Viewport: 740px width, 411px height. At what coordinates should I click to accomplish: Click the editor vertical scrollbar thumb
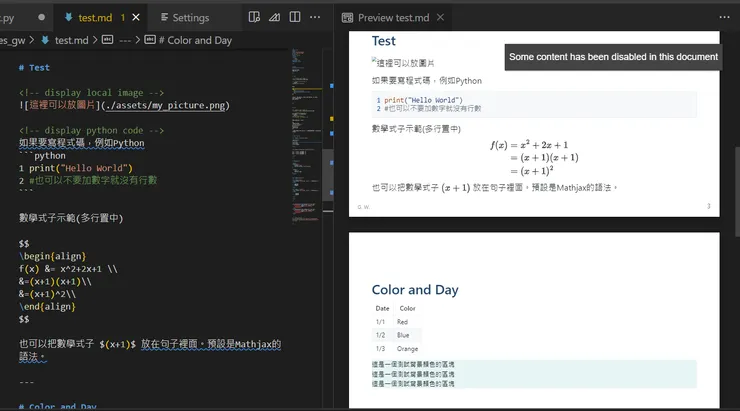coord(328,175)
